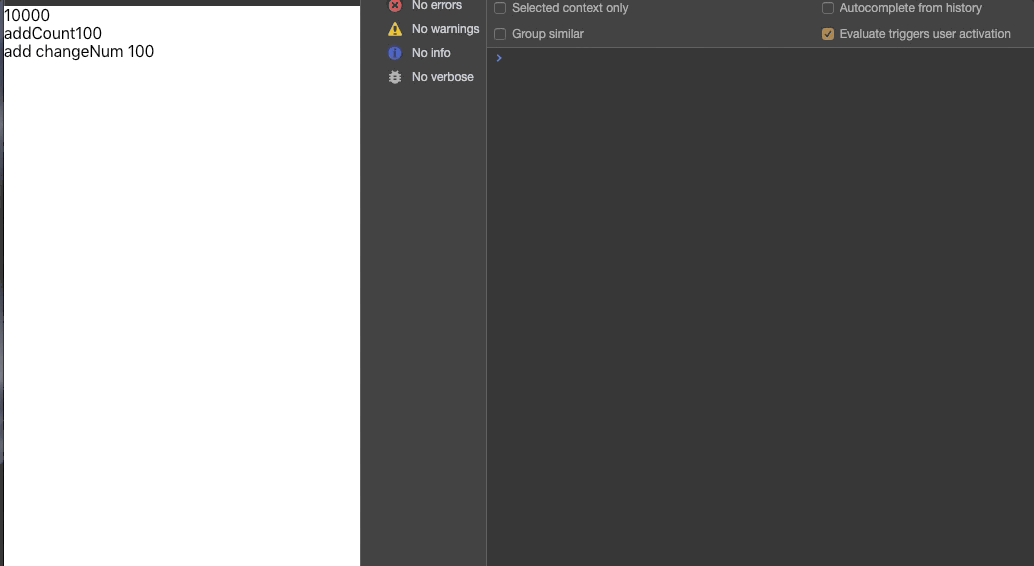The width and height of the screenshot is (1034, 566).
Task: Click the blue info circle icon
Action: pos(394,53)
